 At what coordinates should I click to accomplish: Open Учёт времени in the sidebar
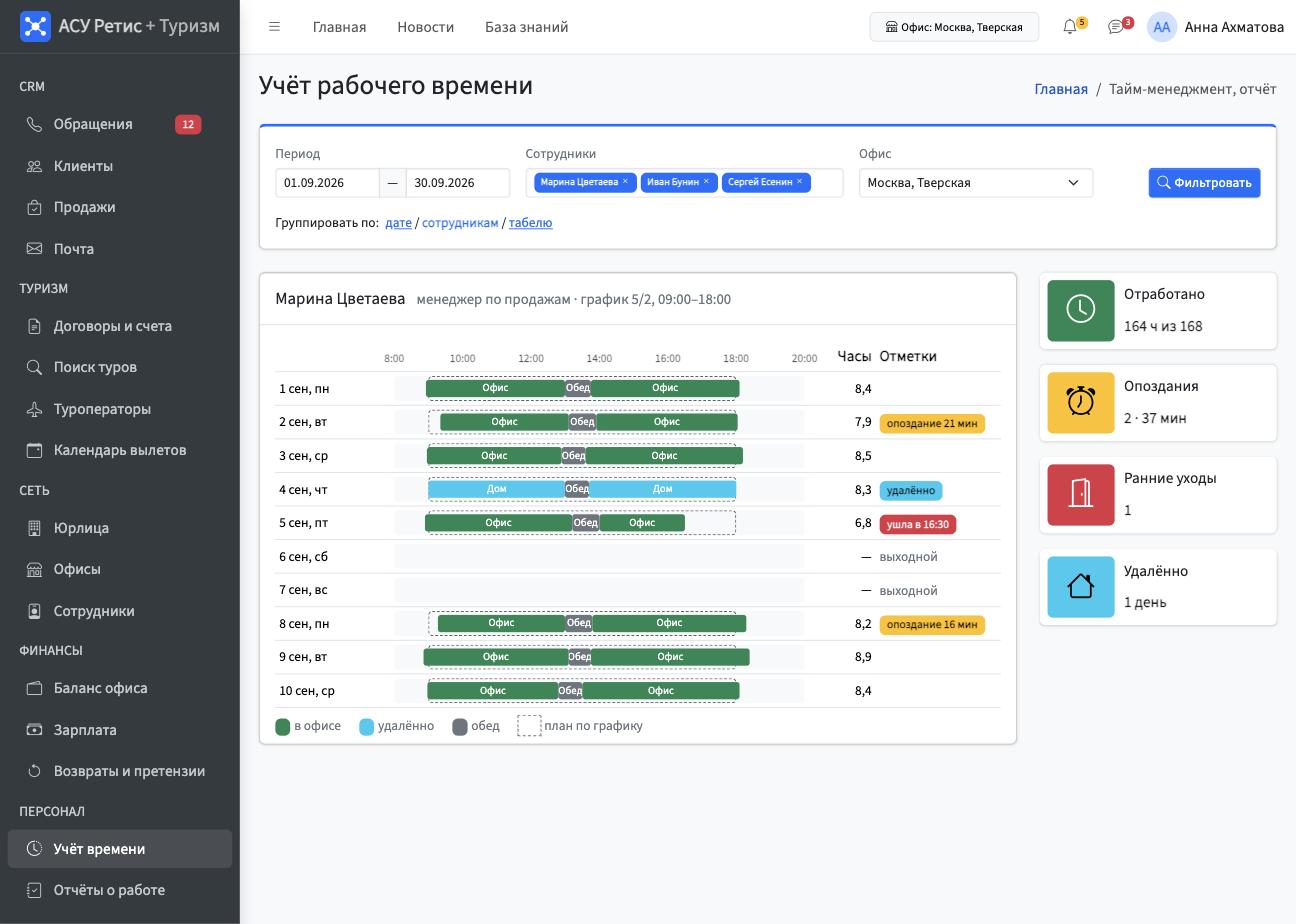(120, 849)
